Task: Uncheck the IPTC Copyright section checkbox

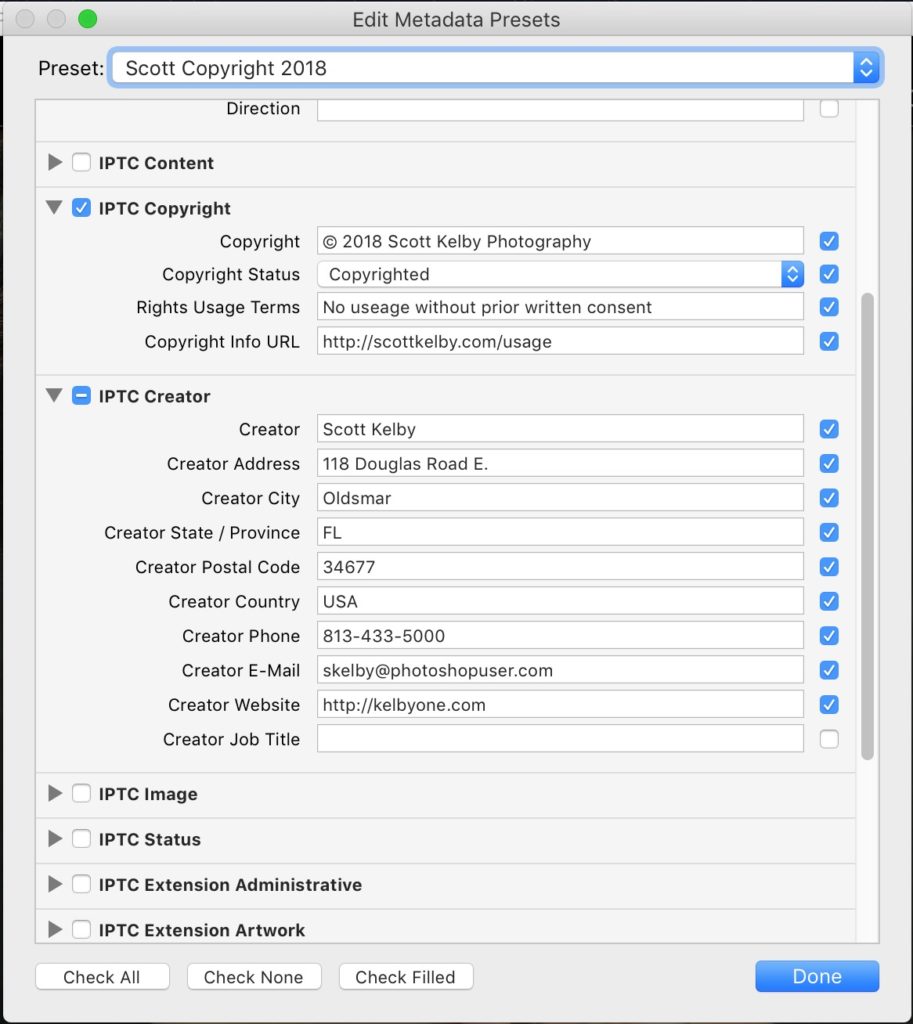Action: coord(82,208)
